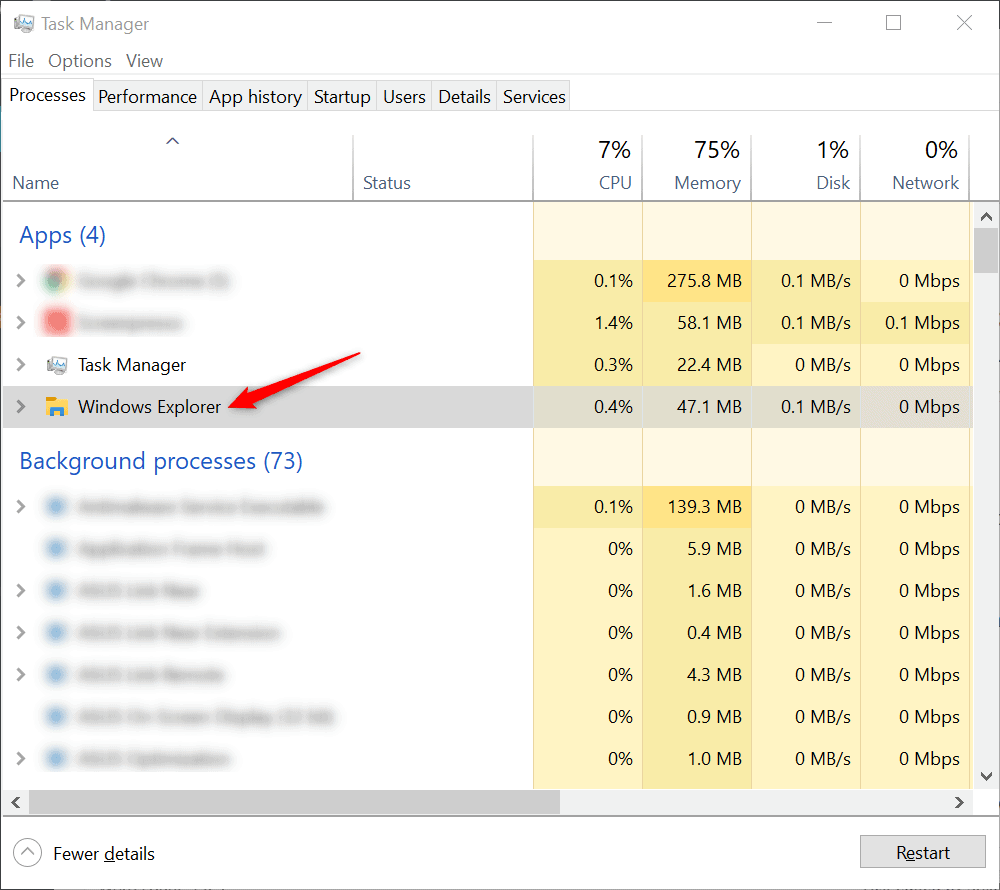The image size is (1000, 890).
Task: Click the red blurred icon in the 58.1 MB row
Action: (56, 323)
